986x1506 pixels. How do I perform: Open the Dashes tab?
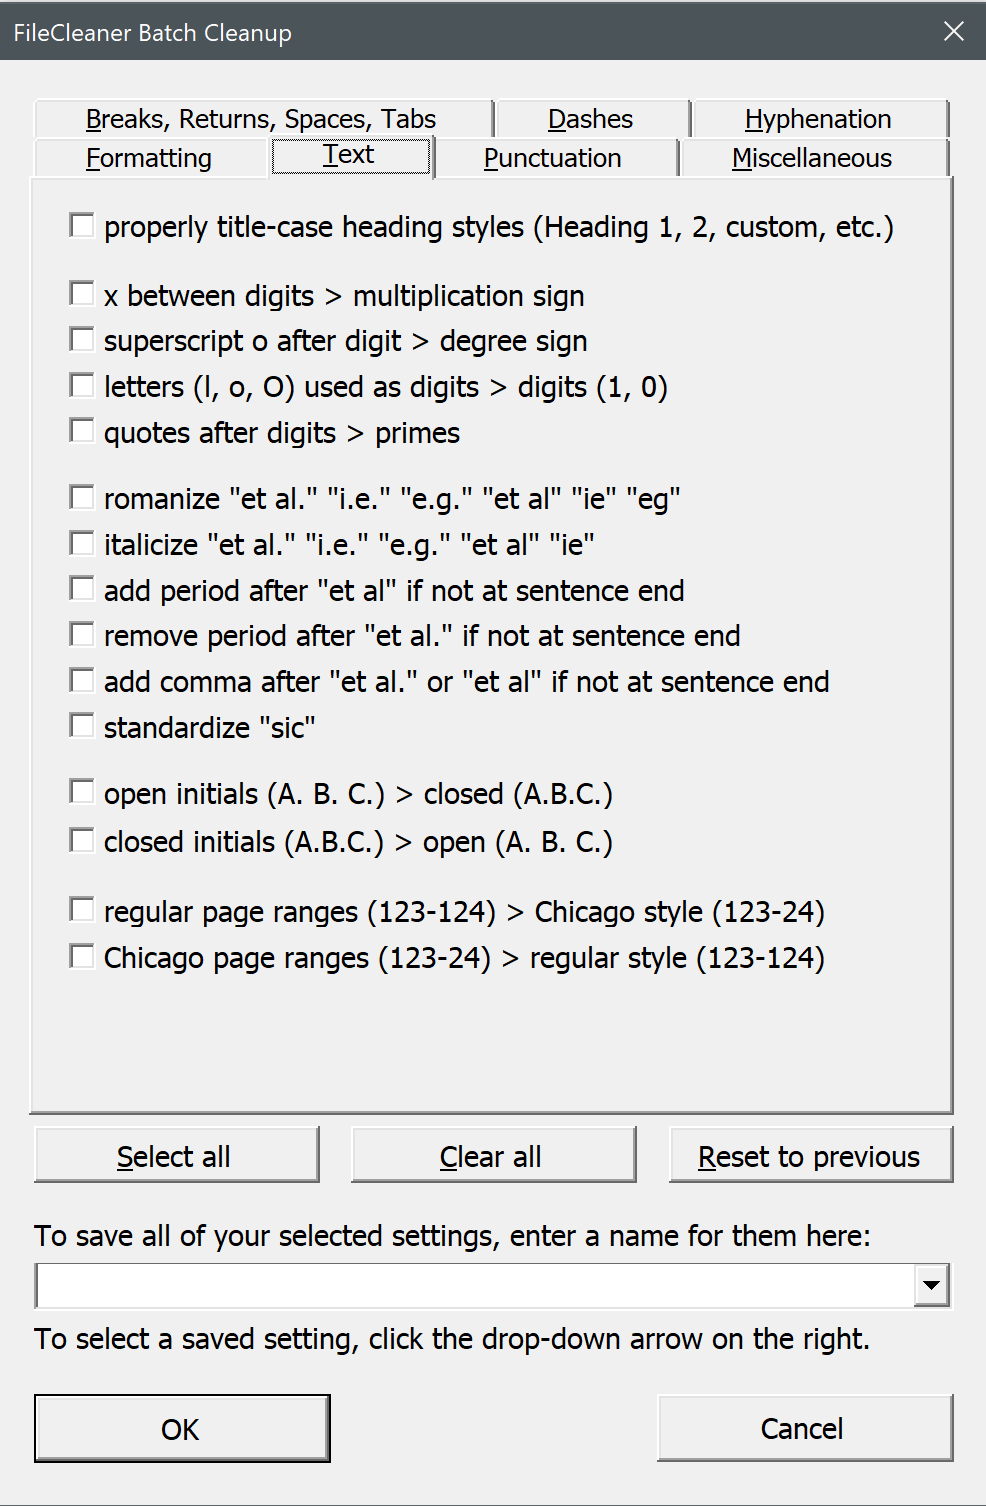point(590,118)
